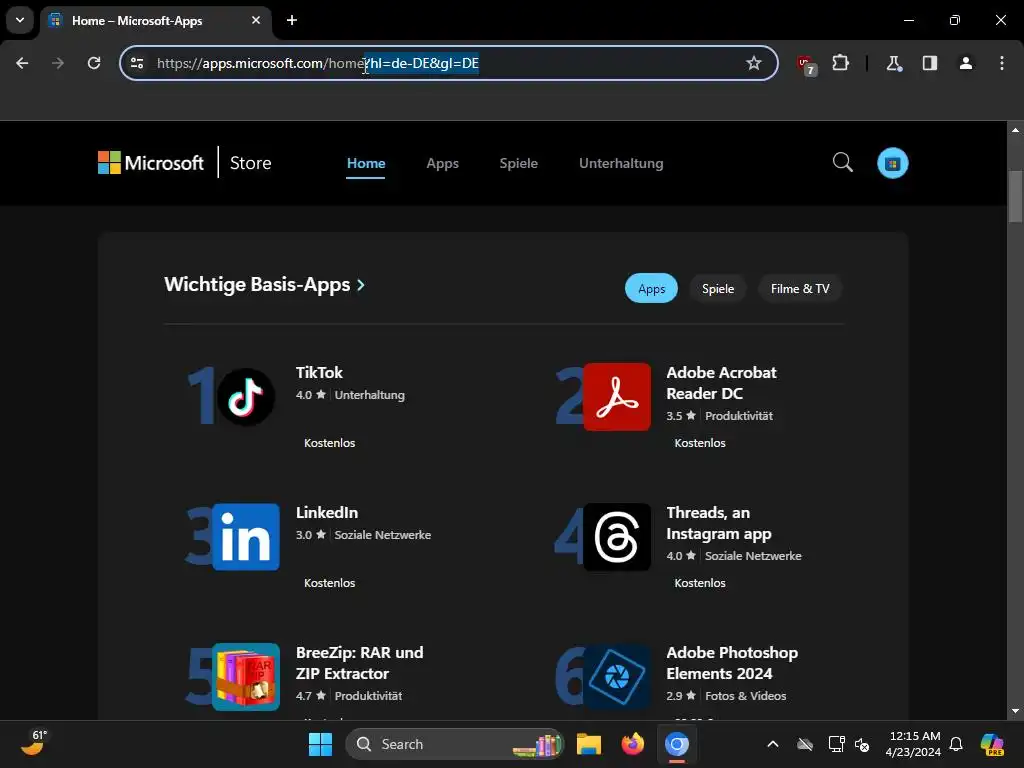Open the BreeZip app icon
The width and height of the screenshot is (1024, 768).
pos(246,677)
